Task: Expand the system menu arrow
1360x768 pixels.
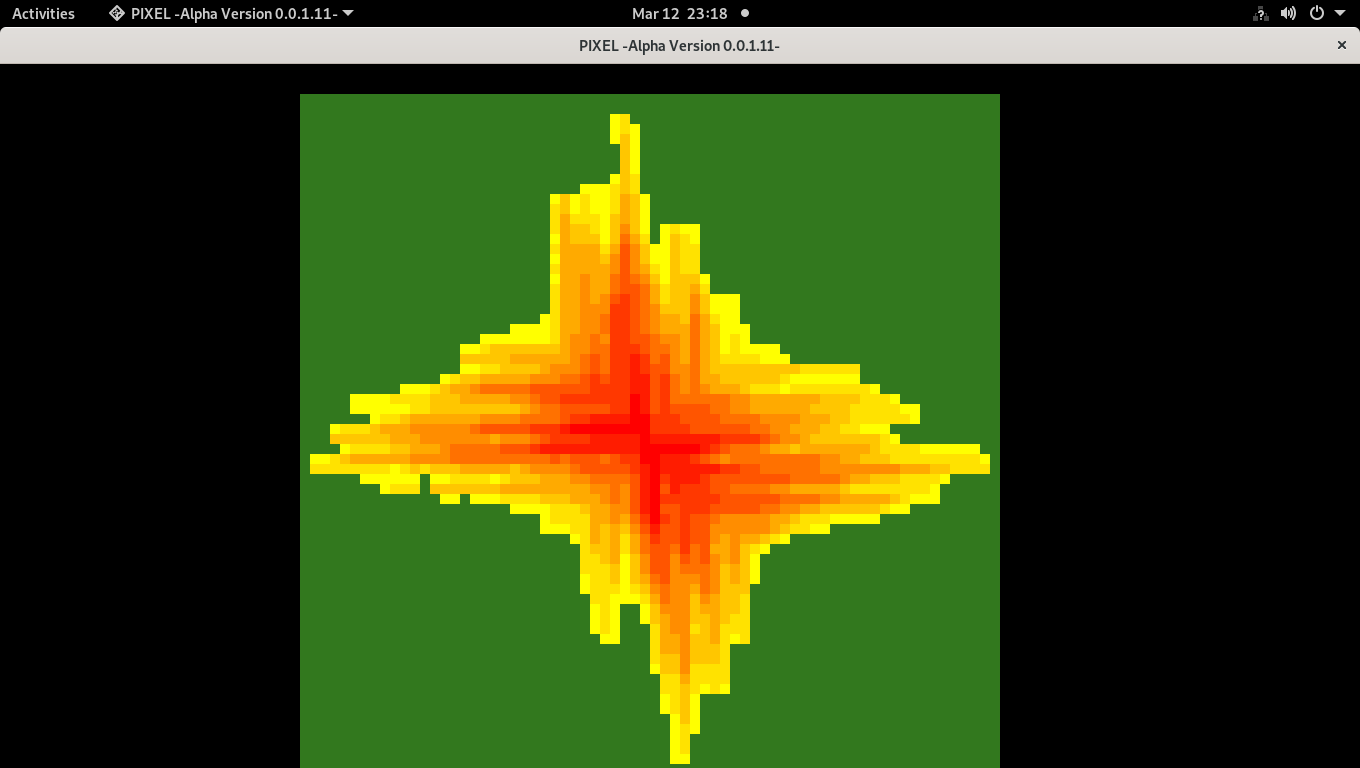Action: point(1340,13)
